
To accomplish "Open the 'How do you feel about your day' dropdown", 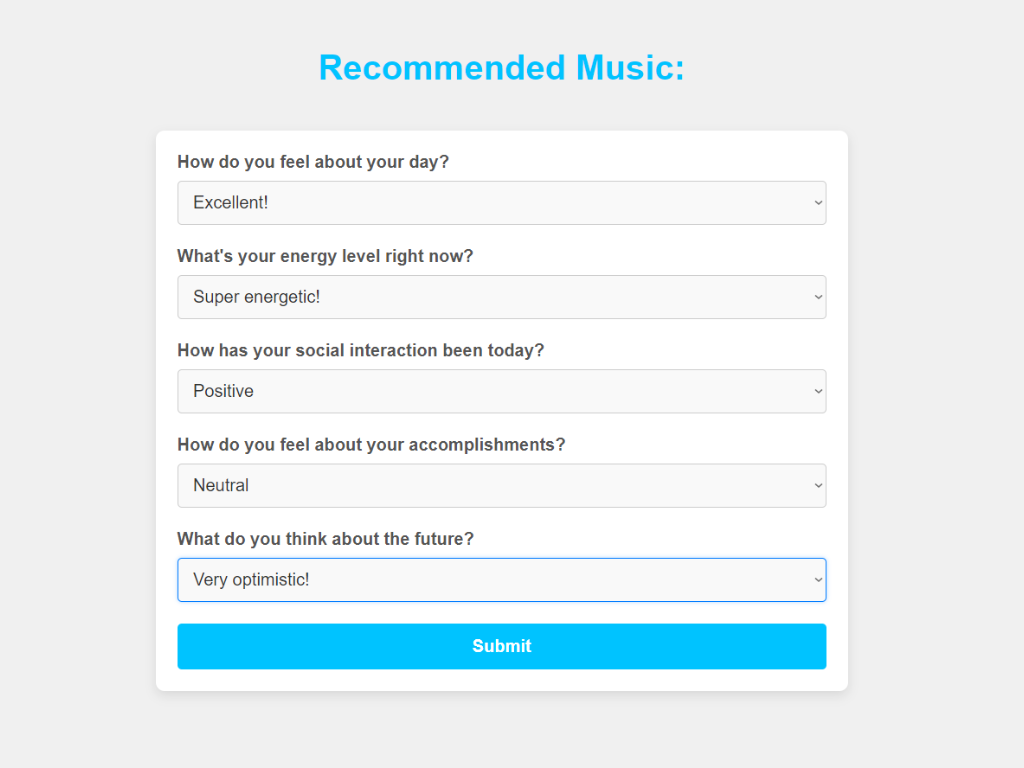I will 500,203.
